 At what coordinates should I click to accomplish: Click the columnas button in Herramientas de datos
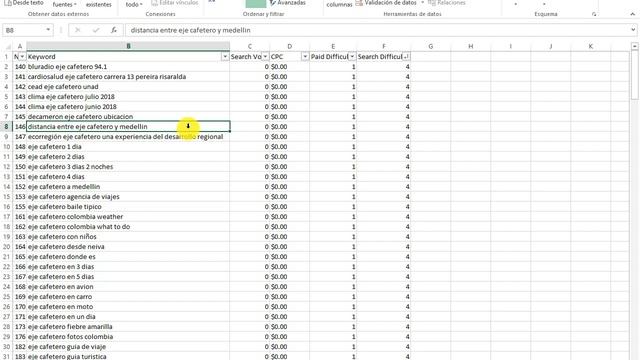pyautogui.click(x=339, y=4)
